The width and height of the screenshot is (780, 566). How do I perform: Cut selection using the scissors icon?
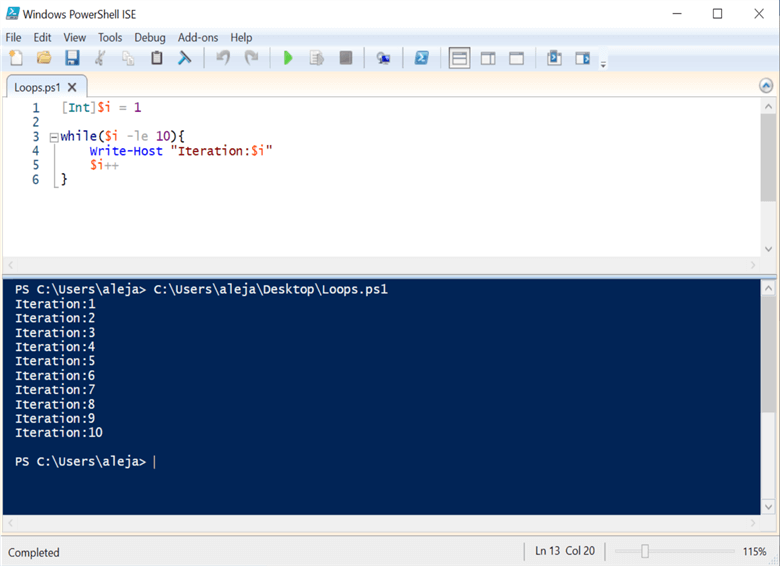click(100, 58)
